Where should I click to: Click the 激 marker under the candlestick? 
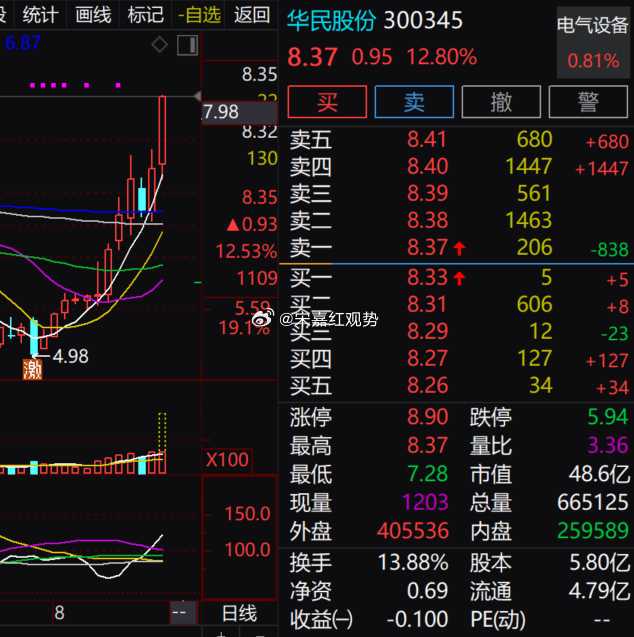tap(32, 369)
